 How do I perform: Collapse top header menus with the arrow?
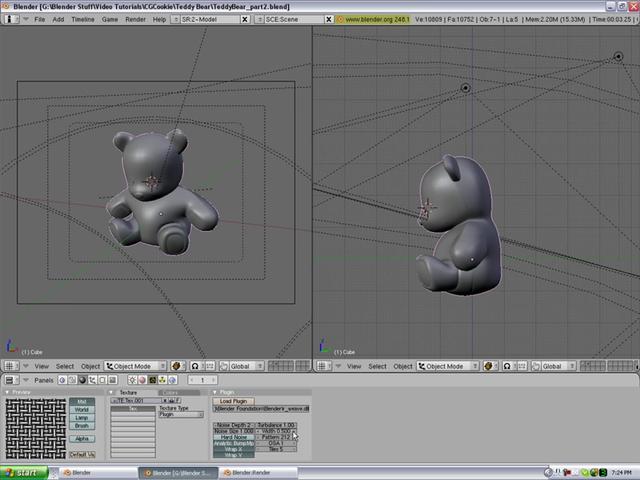(x=26, y=19)
